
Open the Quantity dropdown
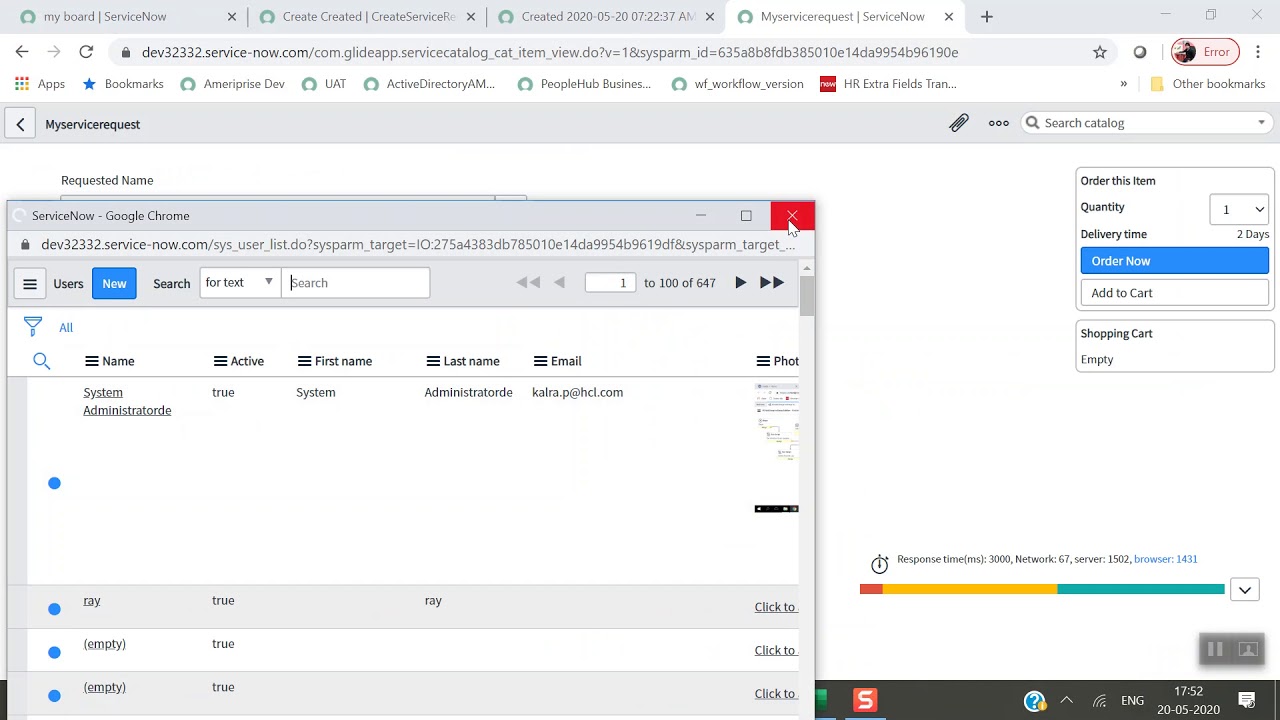(x=1240, y=209)
